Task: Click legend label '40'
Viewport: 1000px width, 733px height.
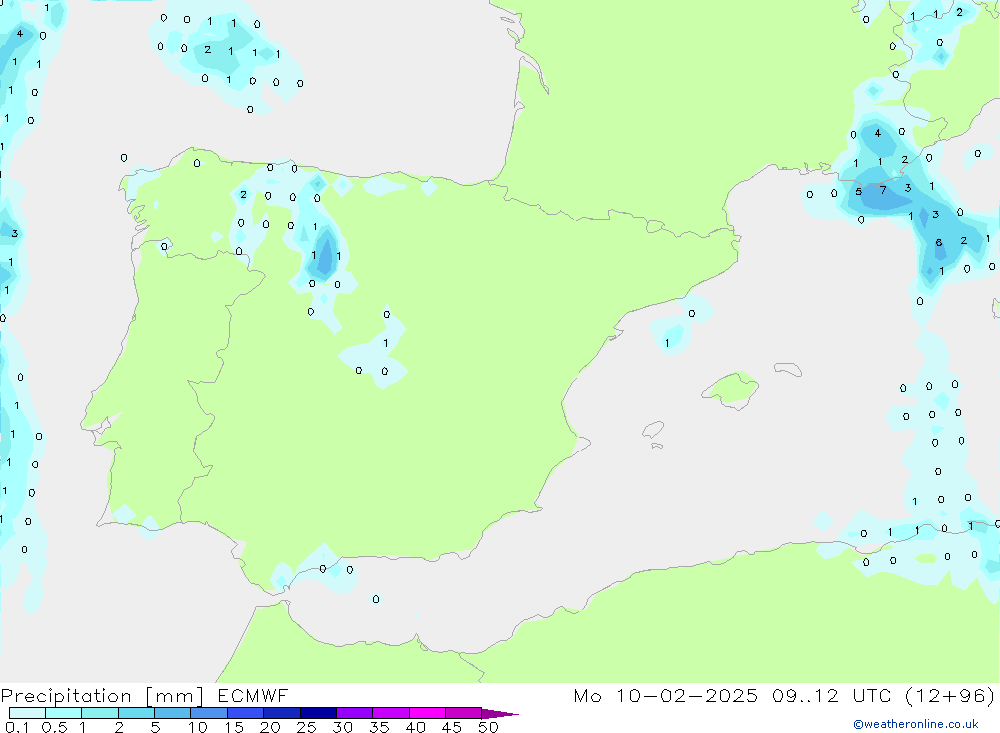Action: tap(415, 727)
